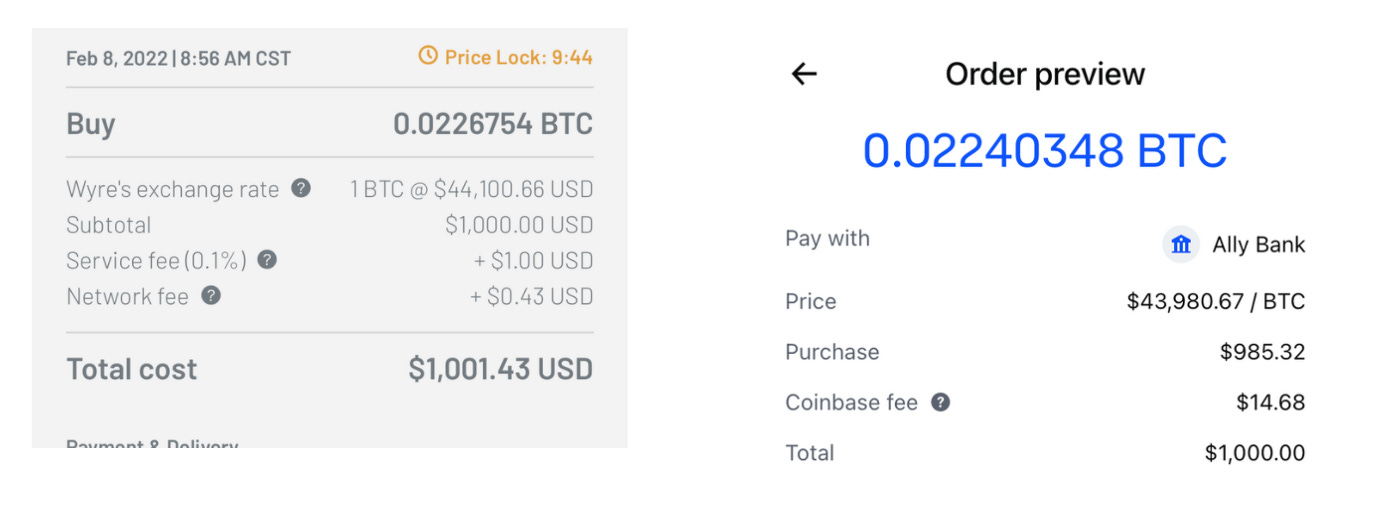Click the Price Lock clock icon

[x=428, y=56]
